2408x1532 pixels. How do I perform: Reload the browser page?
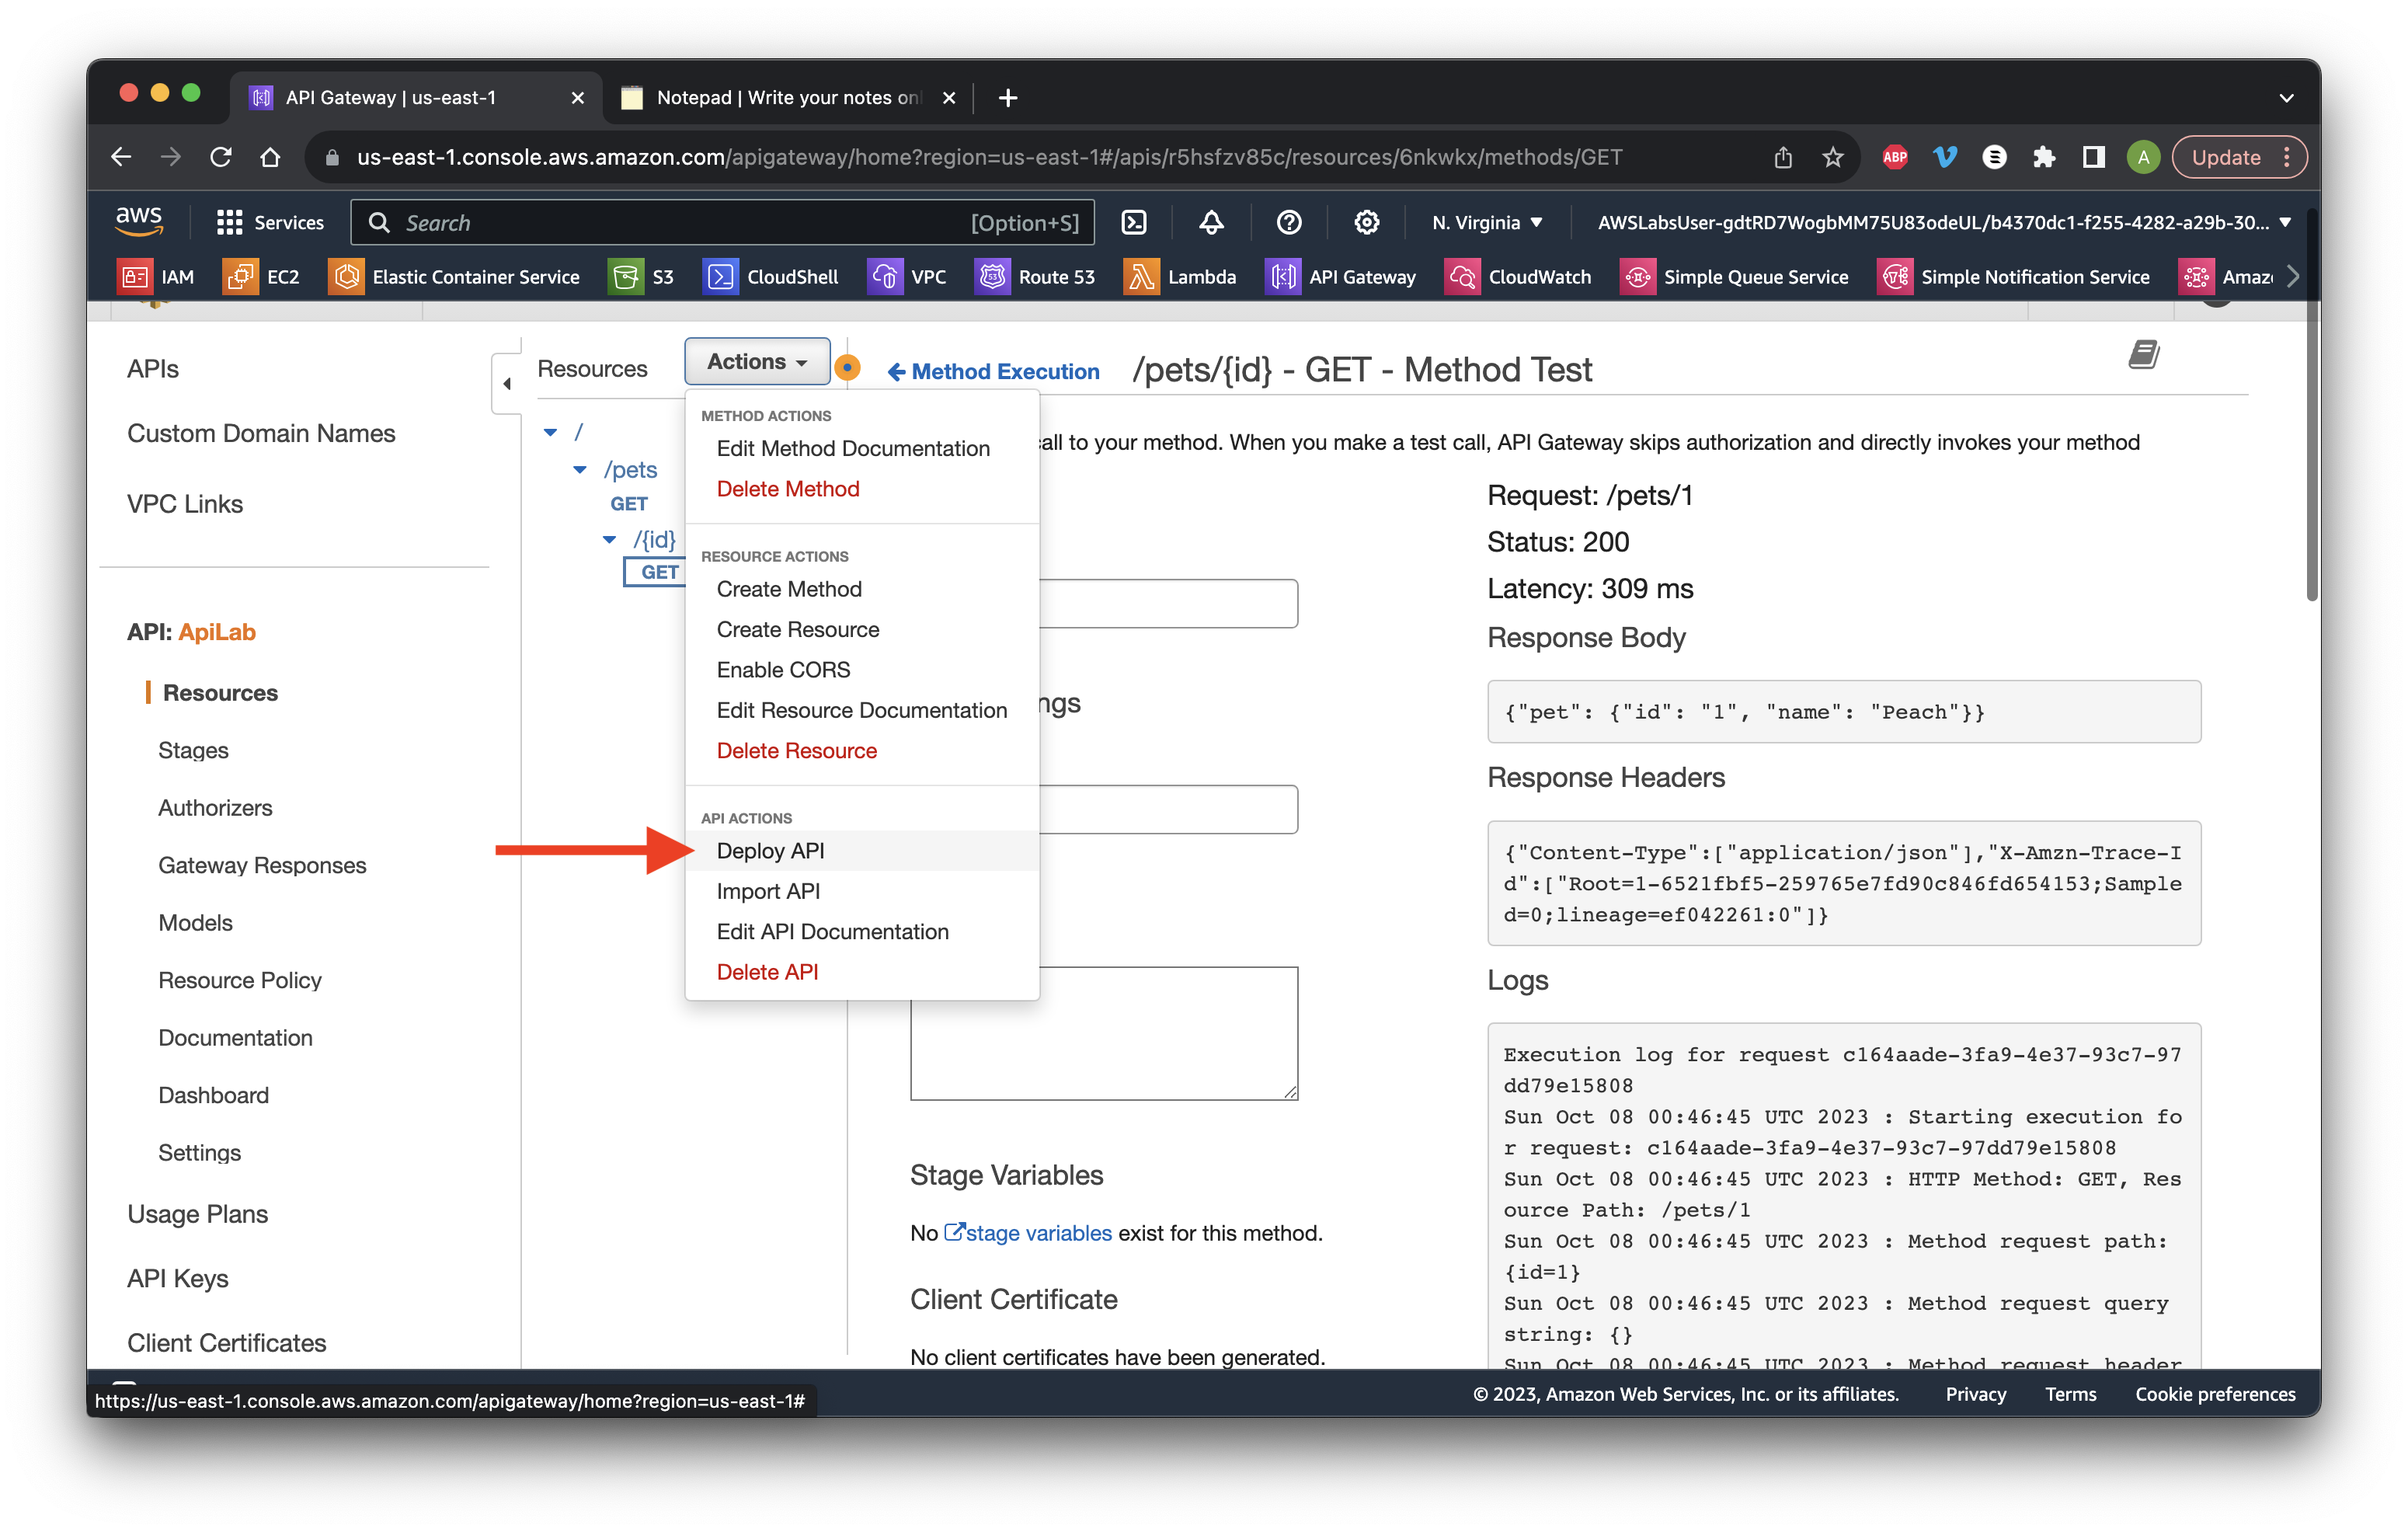coord(221,157)
